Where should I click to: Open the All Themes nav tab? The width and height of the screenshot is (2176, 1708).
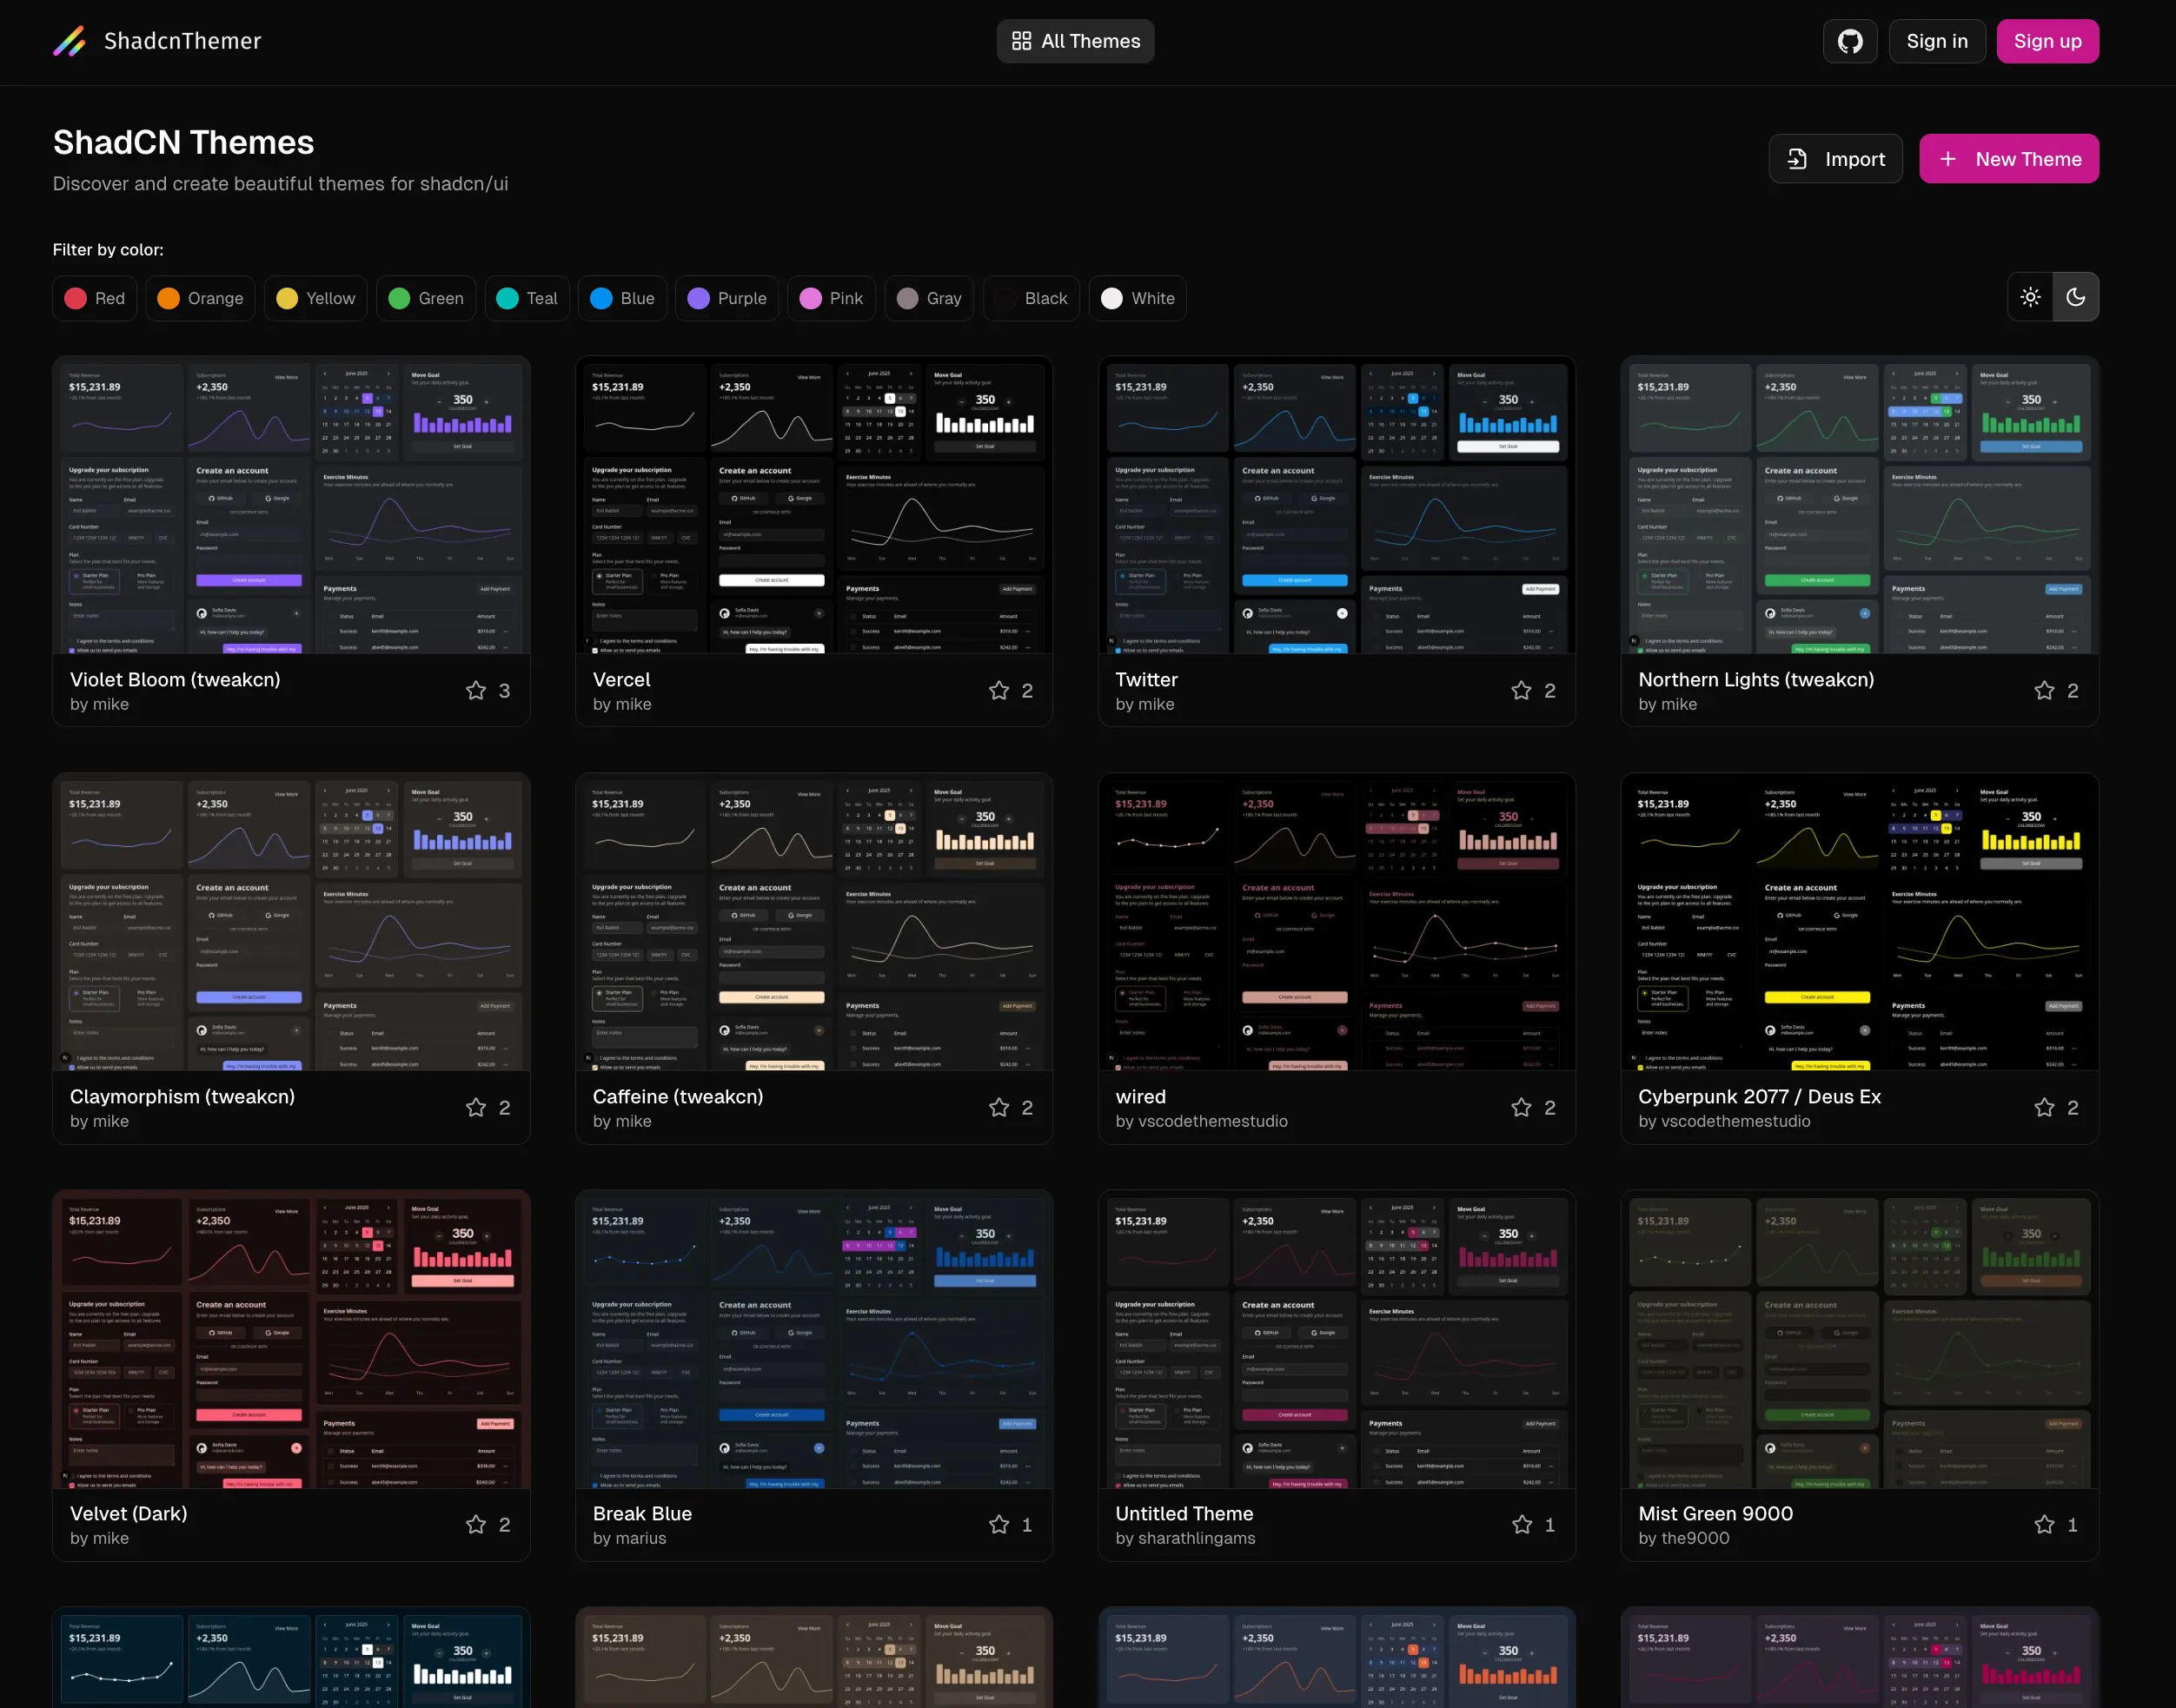(x=1075, y=41)
